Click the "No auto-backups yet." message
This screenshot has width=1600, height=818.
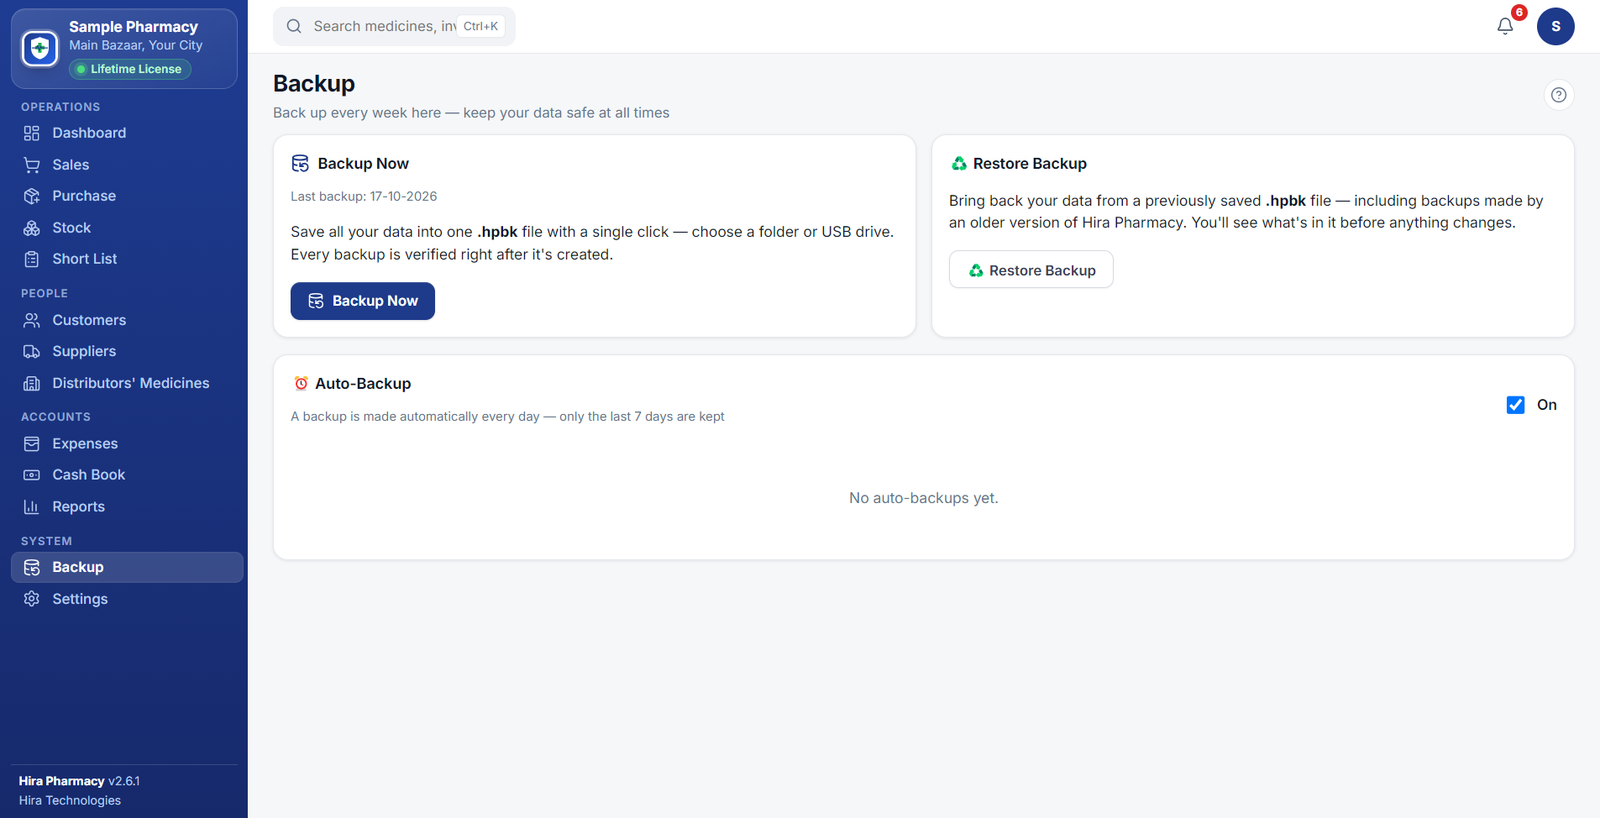click(923, 498)
